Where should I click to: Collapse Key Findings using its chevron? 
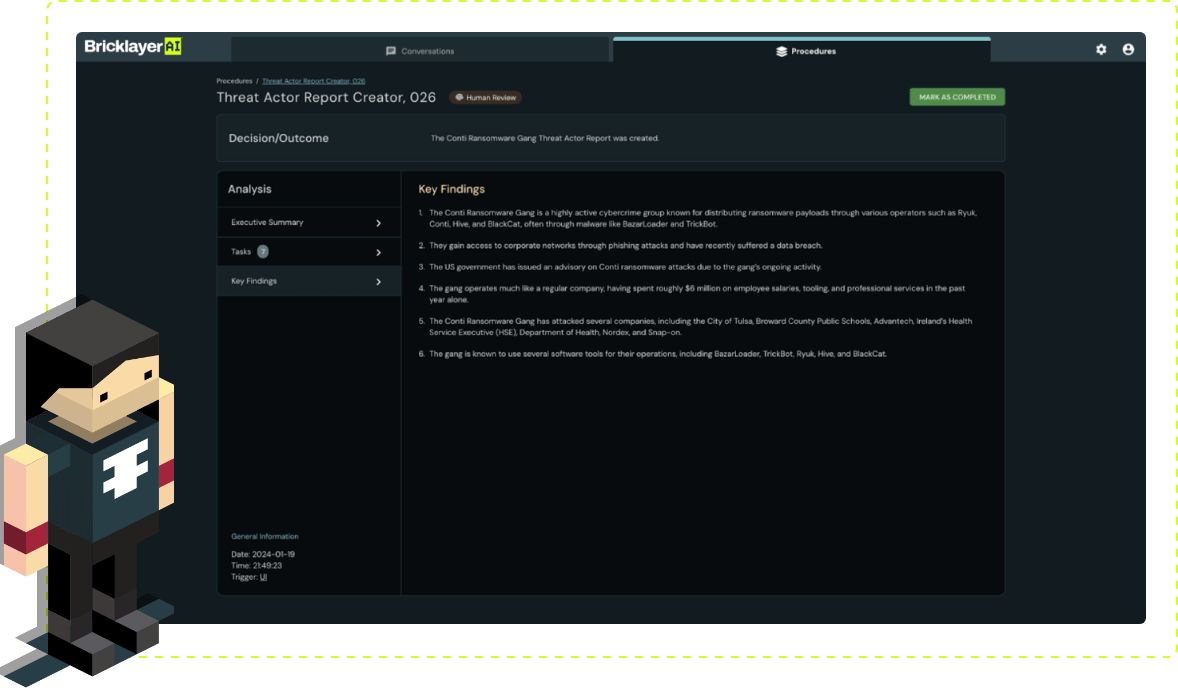point(378,281)
